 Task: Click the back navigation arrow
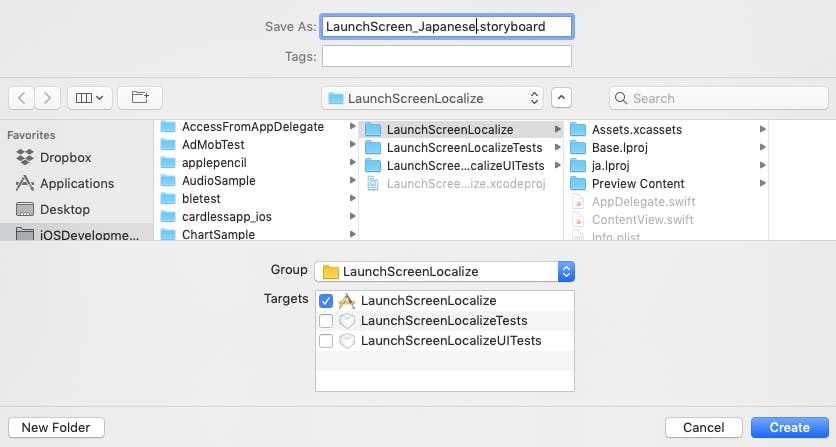click(x=22, y=98)
